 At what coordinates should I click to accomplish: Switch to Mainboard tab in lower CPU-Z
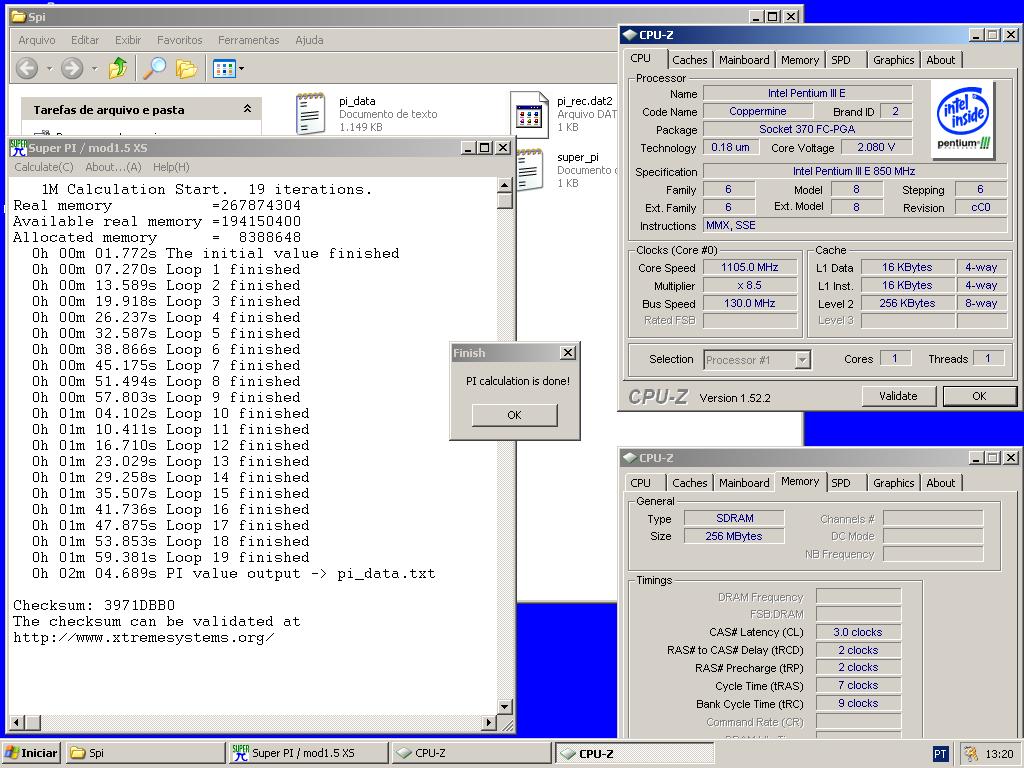click(744, 483)
